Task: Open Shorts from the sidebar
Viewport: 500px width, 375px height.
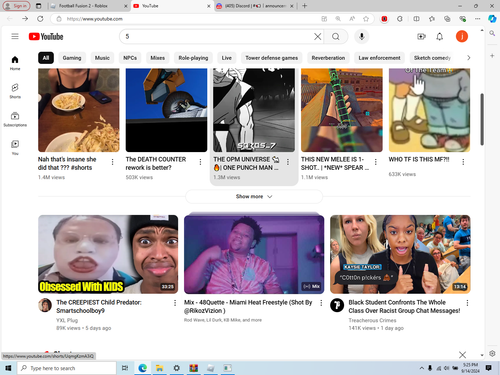Action: 15,91
